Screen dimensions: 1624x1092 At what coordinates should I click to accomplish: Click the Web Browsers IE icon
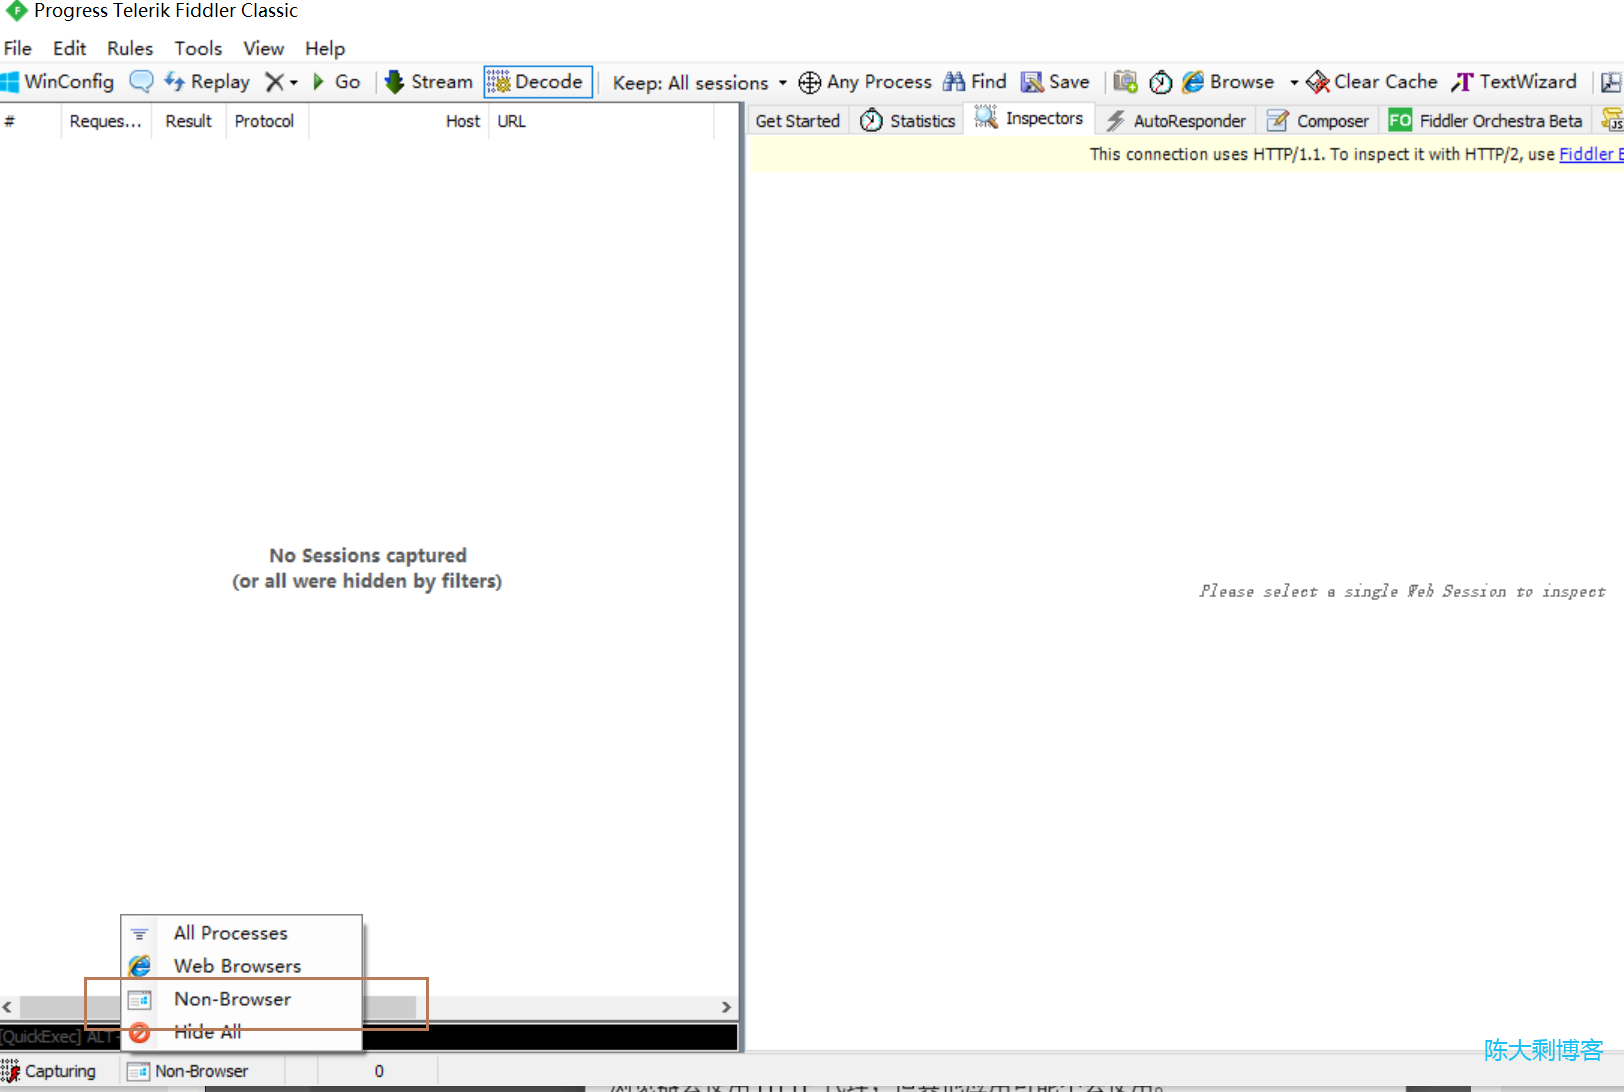click(139, 966)
